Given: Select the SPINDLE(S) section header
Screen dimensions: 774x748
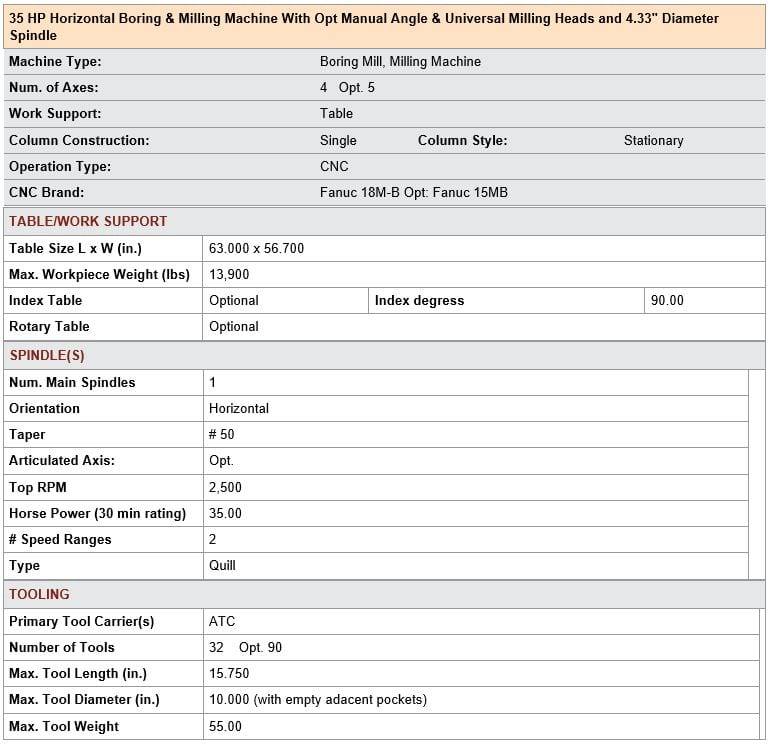Looking at the screenshot, I should [47, 355].
